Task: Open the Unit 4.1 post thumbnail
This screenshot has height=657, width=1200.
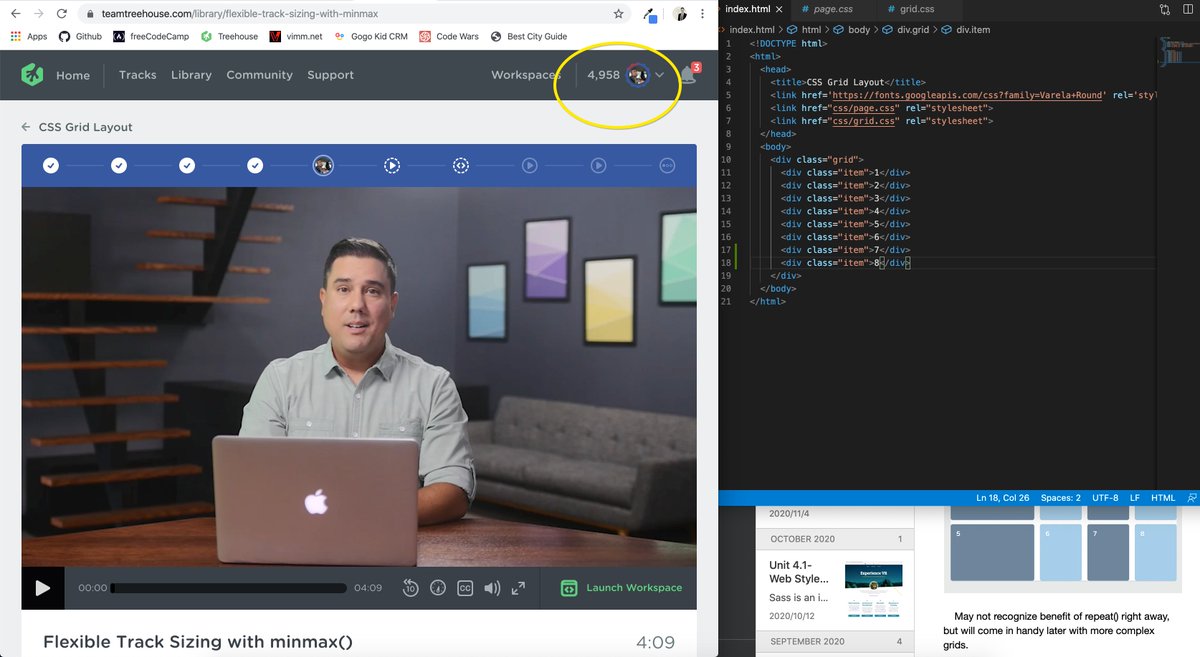Action: click(873, 590)
